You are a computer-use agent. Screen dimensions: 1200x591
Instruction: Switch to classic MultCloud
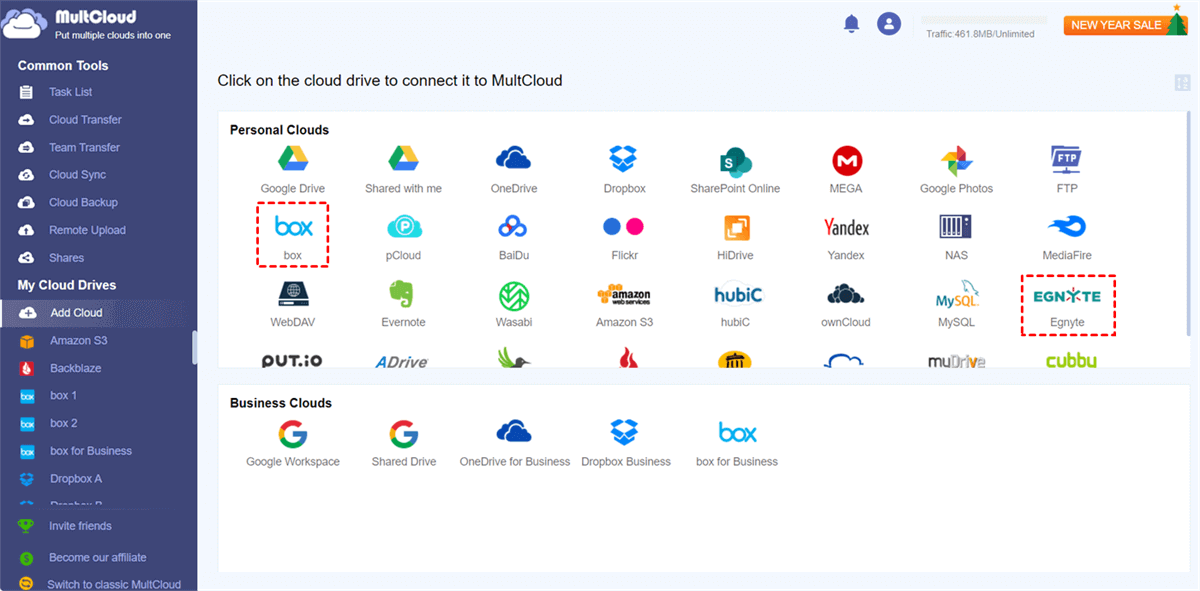[x=114, y=584]
